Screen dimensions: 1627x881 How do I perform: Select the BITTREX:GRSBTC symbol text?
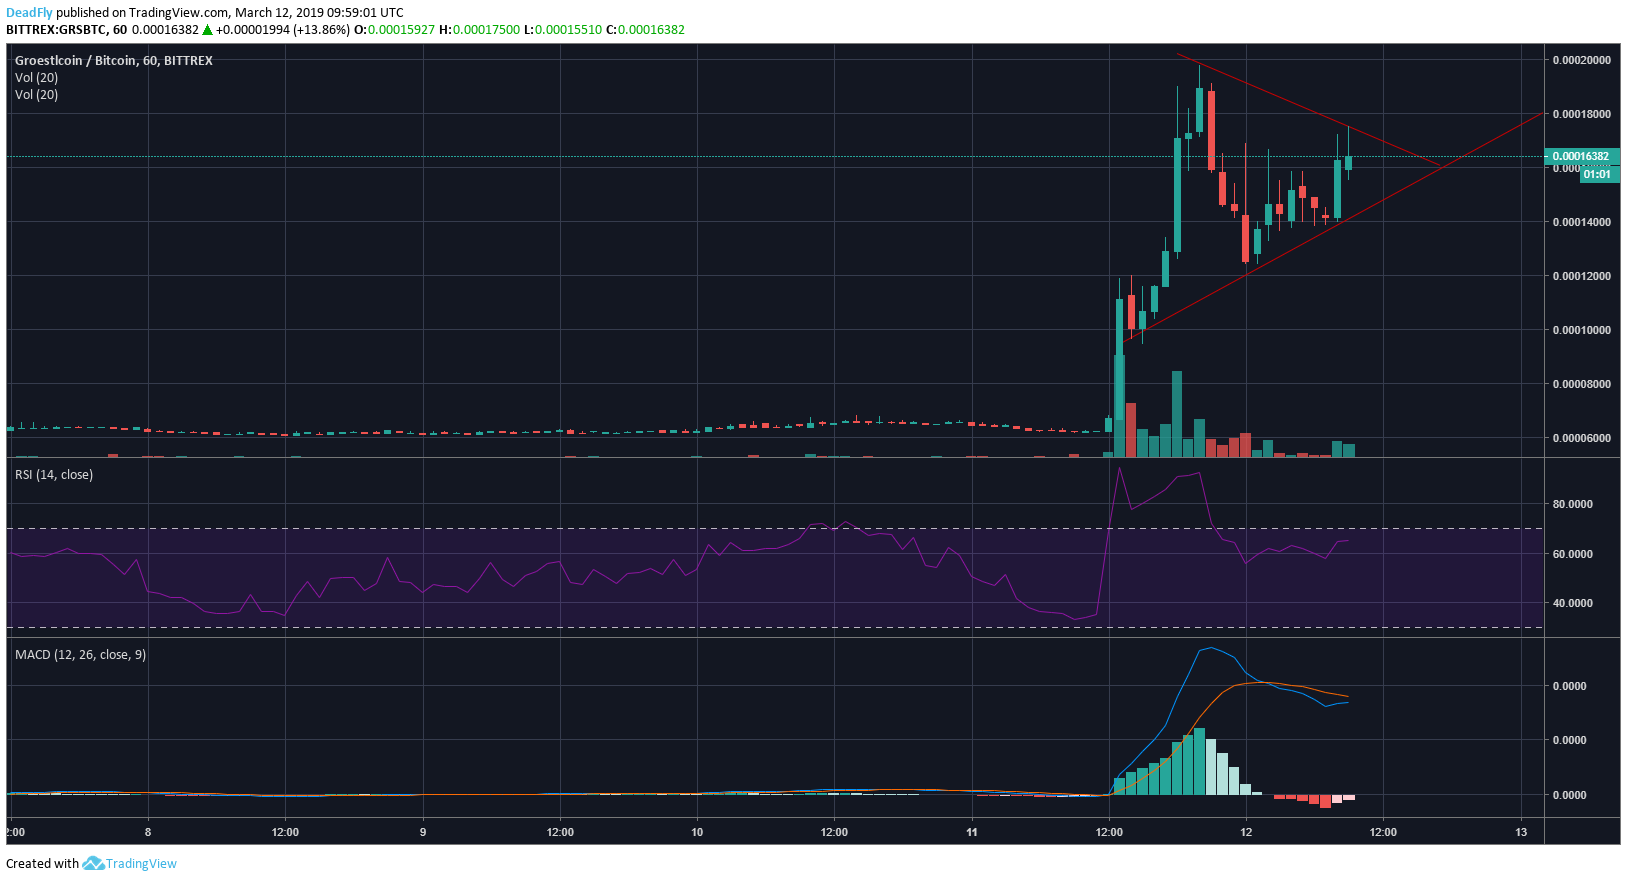56,30
